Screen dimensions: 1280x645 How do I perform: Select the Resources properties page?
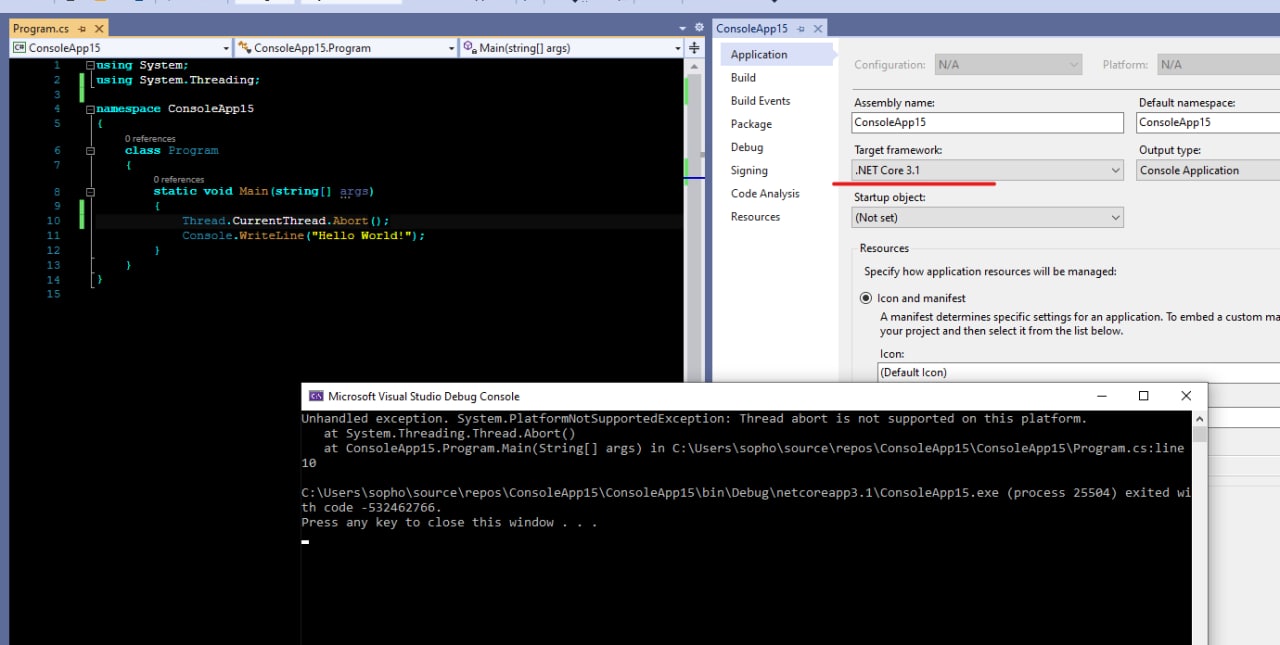pyautogui.click(x=755, y=217)
